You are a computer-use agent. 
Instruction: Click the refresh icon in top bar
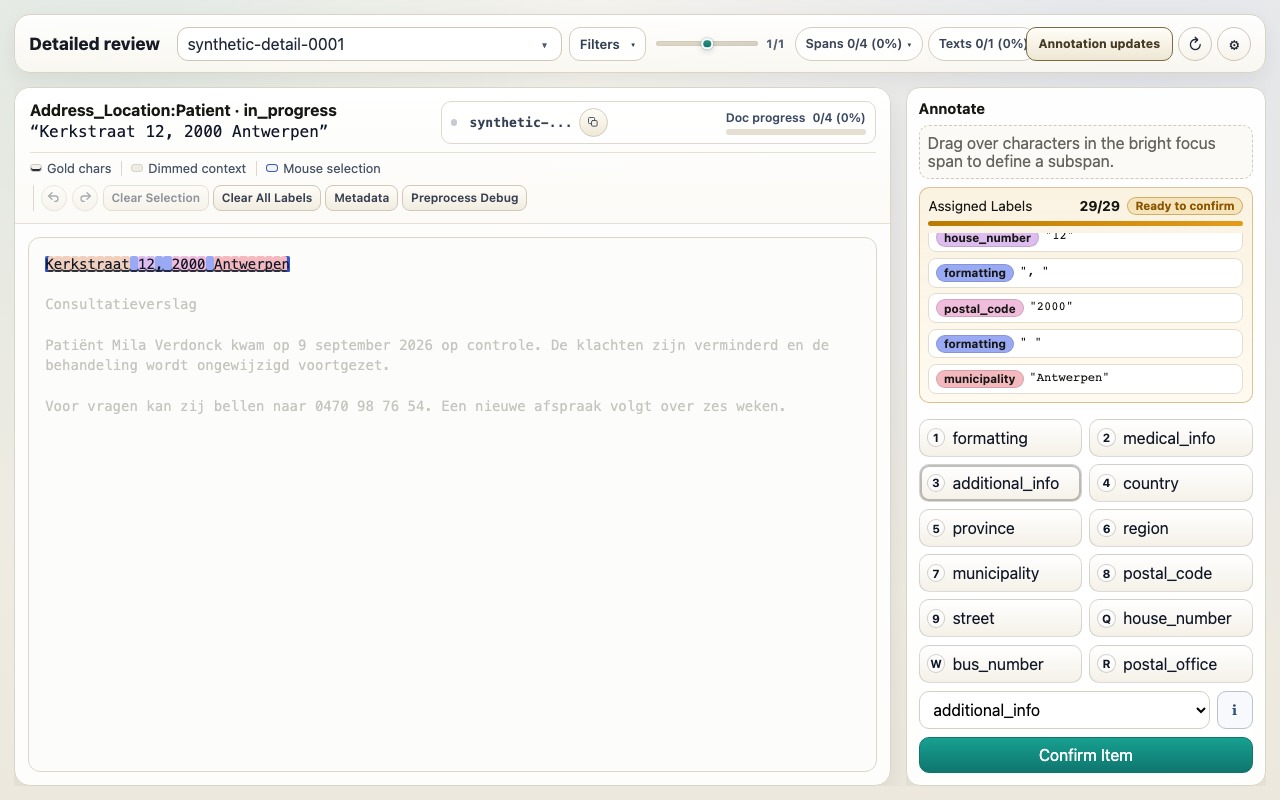1195,44
